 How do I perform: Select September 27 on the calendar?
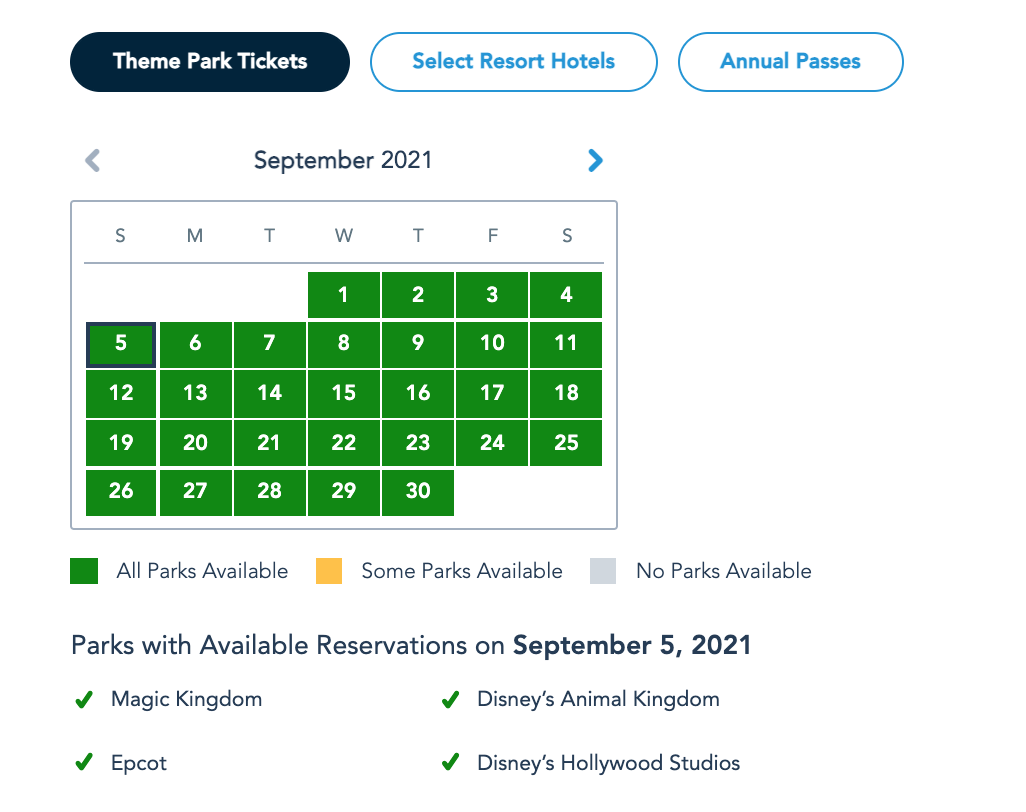pos(195,491)
